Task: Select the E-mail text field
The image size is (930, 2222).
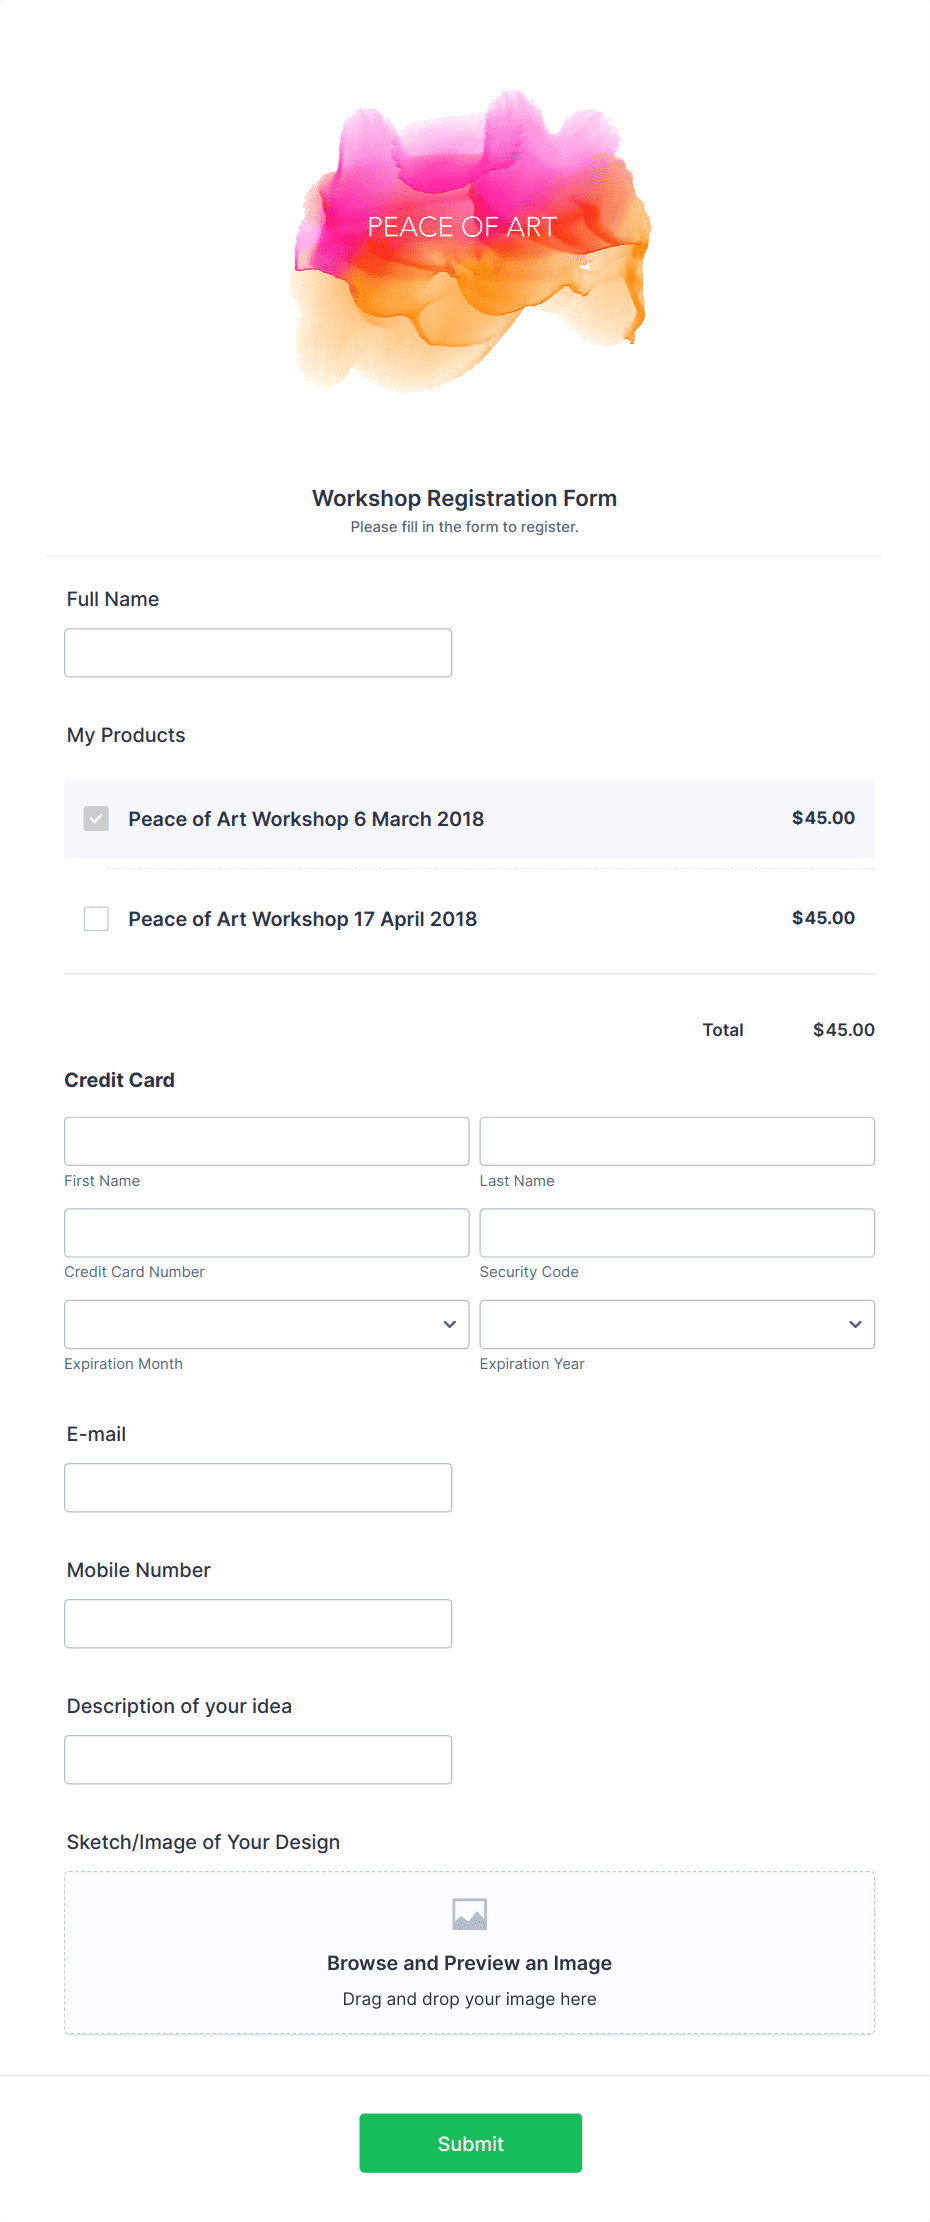Action: [x=258, y=1487]
